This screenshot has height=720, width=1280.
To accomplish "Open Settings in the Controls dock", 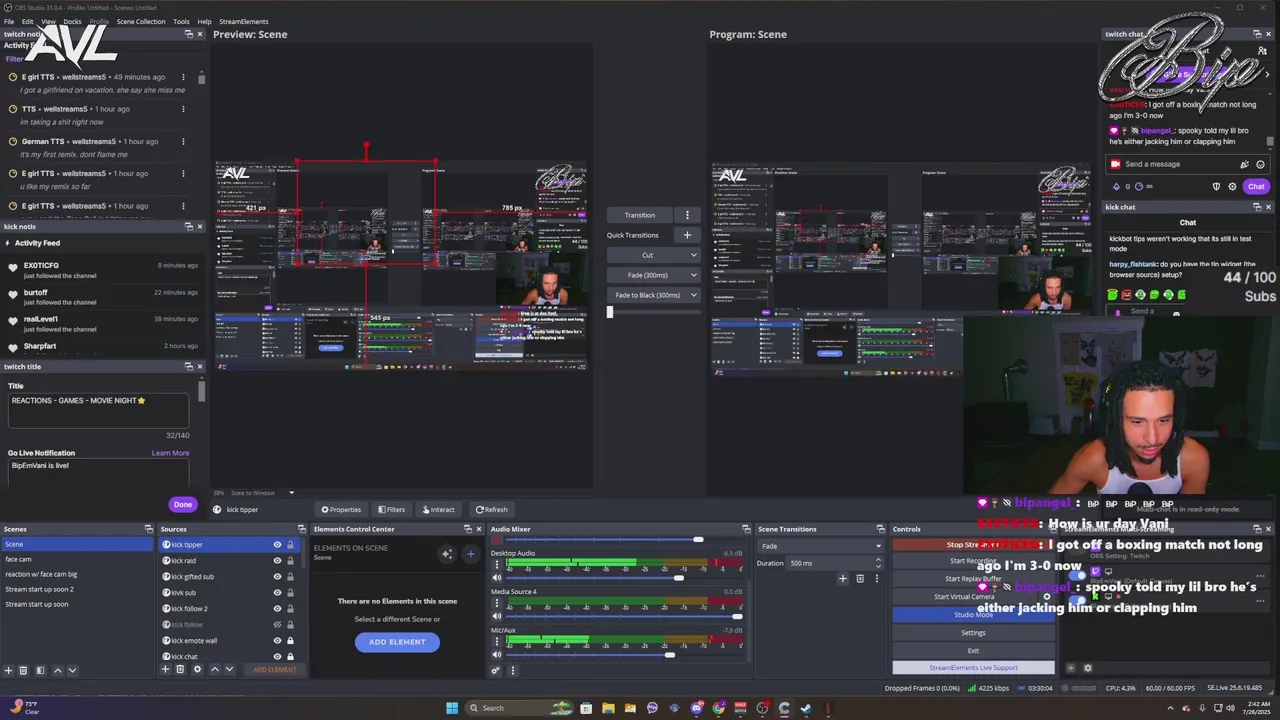I will (973, 632).
